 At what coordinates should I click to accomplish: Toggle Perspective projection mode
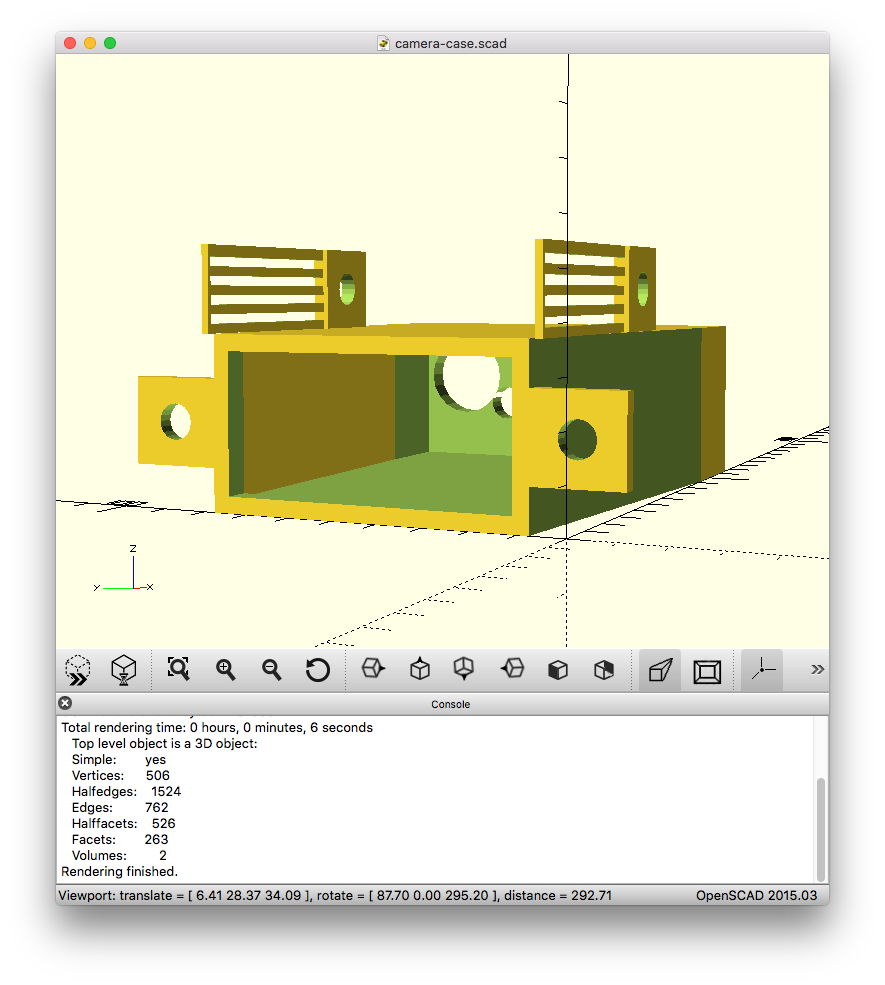660,669
